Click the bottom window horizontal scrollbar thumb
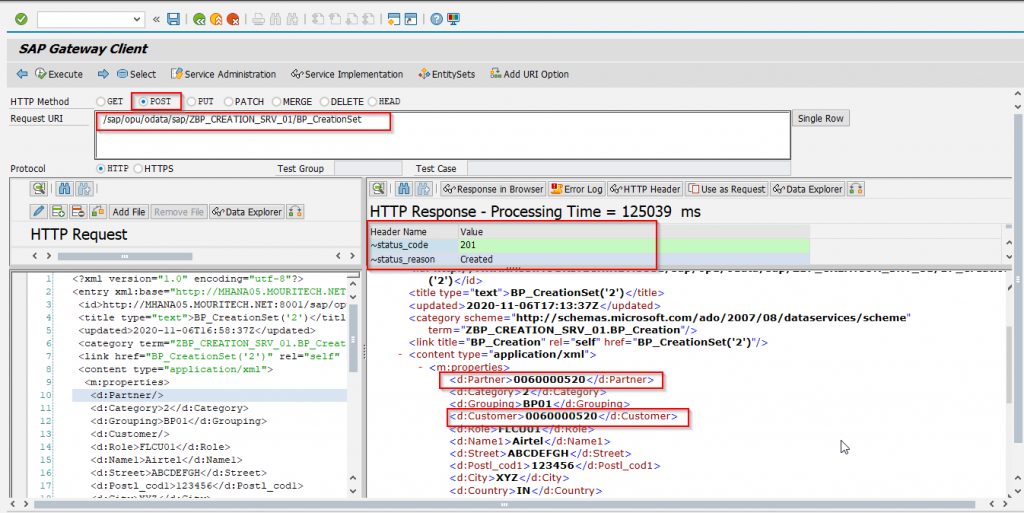 504,505
